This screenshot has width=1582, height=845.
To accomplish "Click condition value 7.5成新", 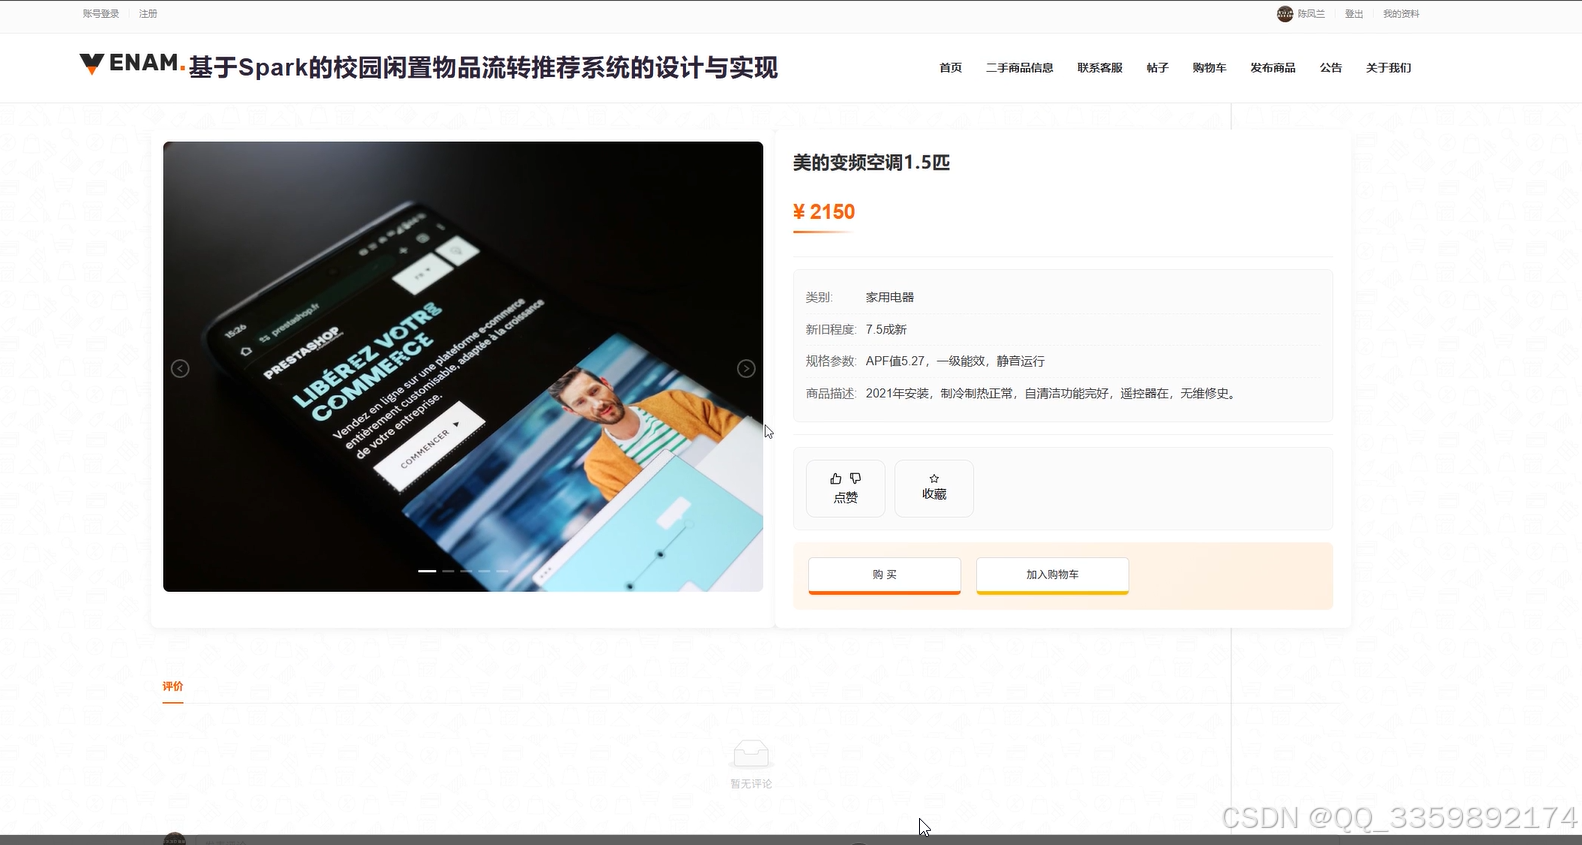I will tap(886, 329).
